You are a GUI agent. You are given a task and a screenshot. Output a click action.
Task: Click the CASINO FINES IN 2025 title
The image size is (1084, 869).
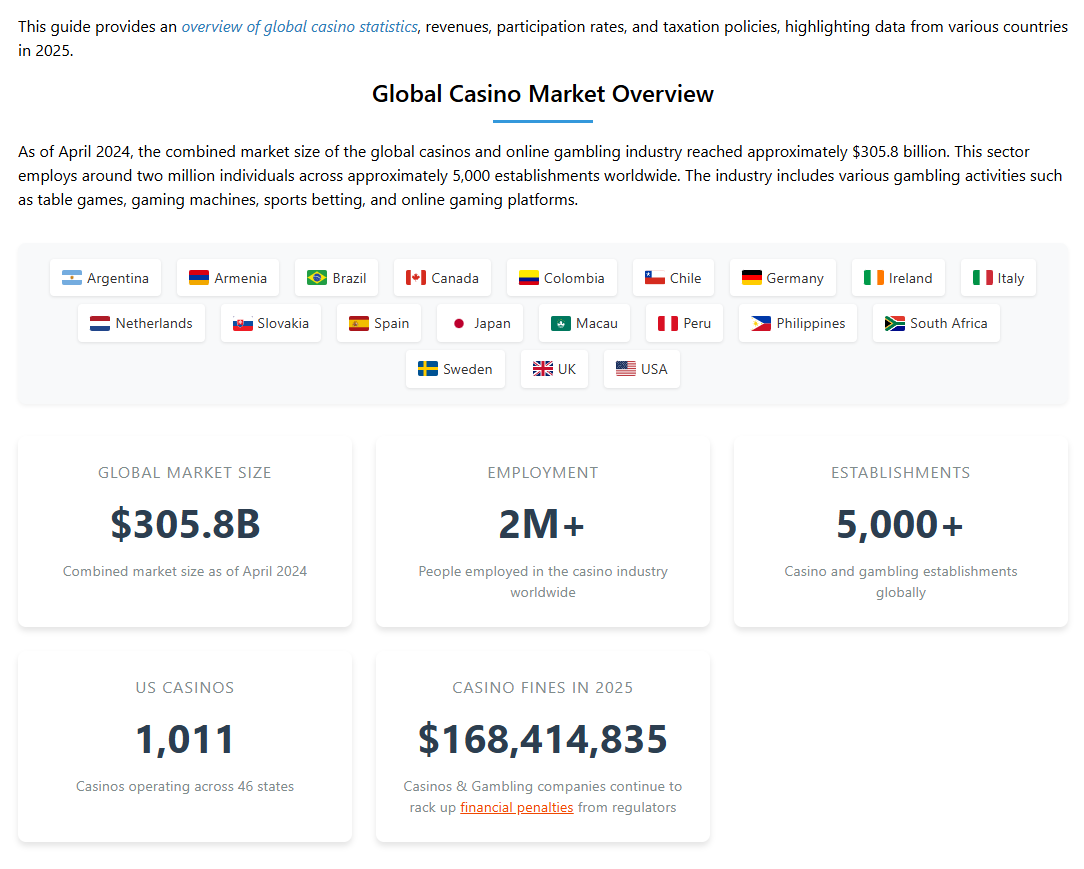tap(543, 688)
